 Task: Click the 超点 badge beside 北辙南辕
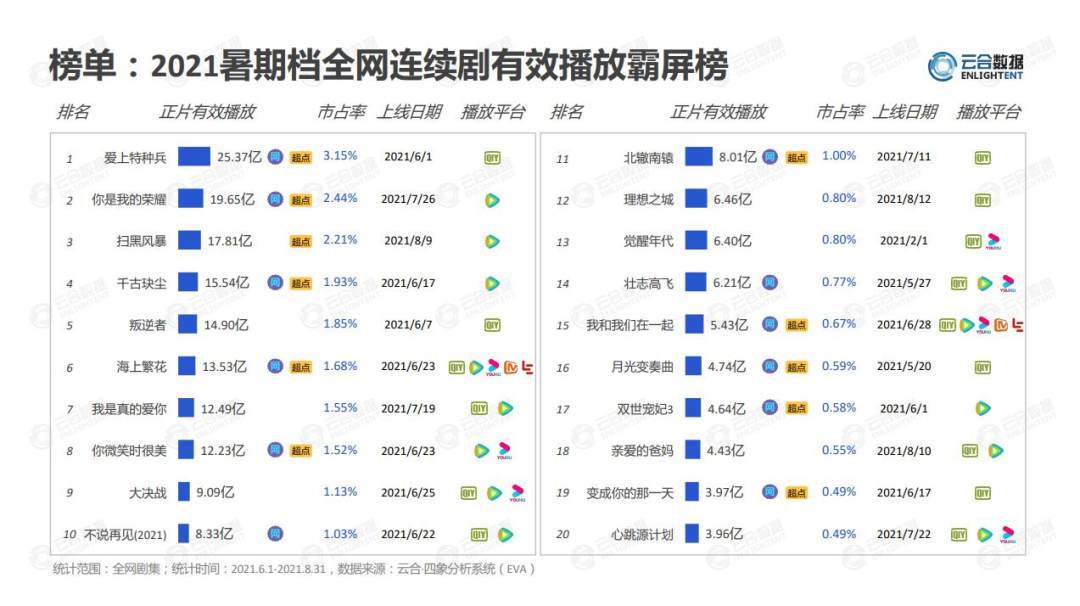(x=796, y=158)
